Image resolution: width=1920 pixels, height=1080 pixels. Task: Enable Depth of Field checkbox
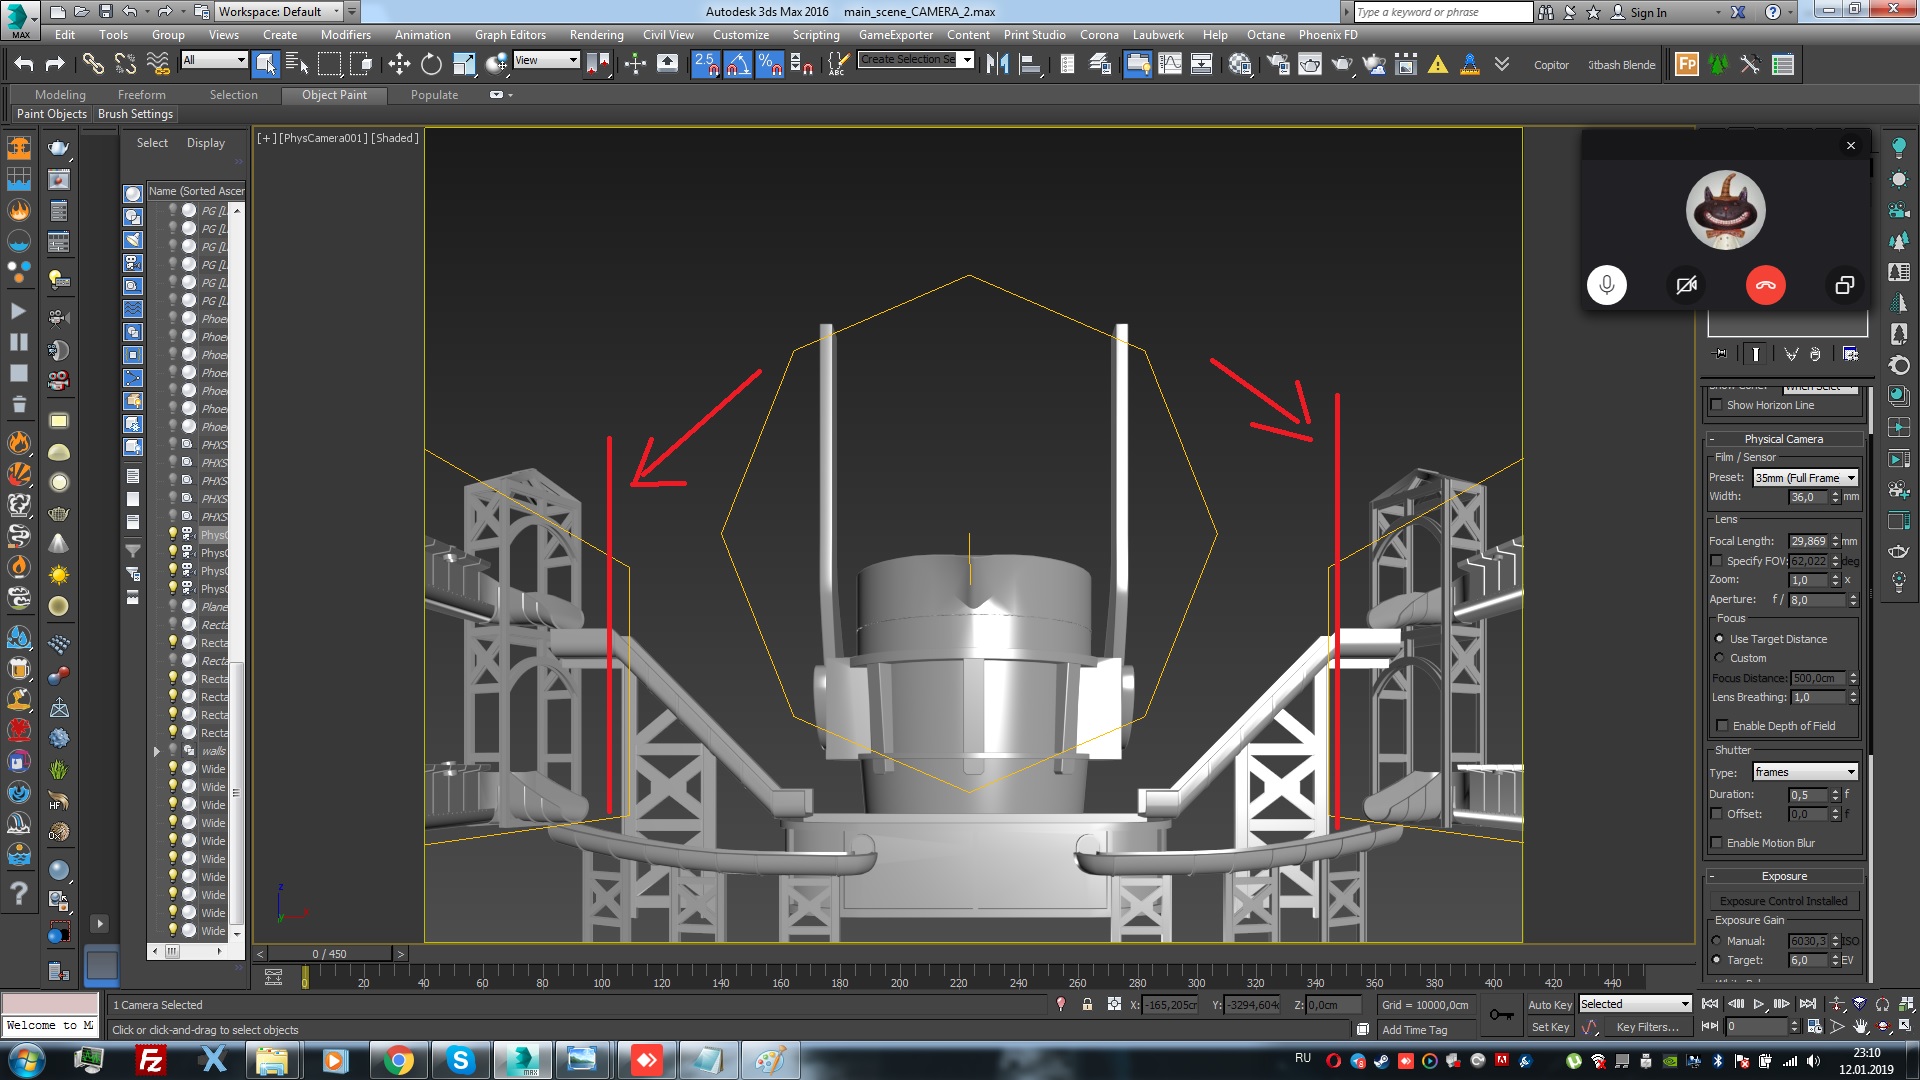point(1722,726)
